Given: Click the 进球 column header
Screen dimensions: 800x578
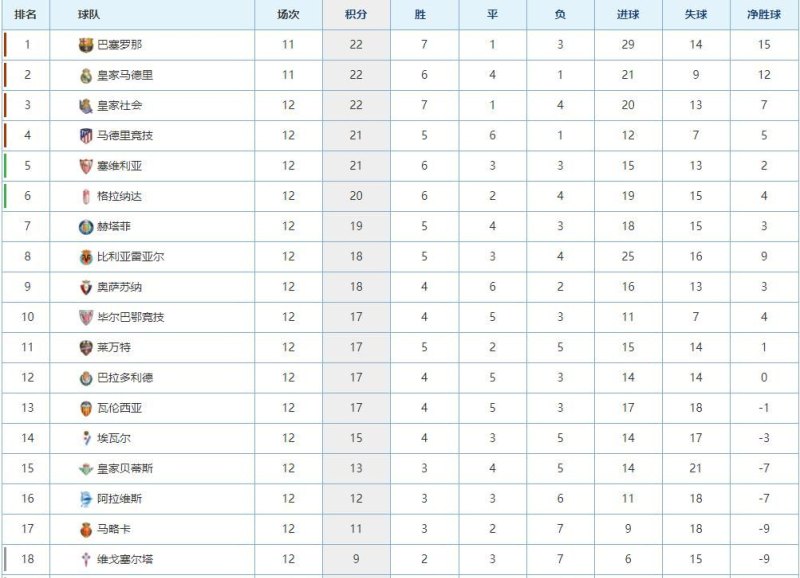Looking at the screenshot, I should pyautogui.click(x=628, y=15).
